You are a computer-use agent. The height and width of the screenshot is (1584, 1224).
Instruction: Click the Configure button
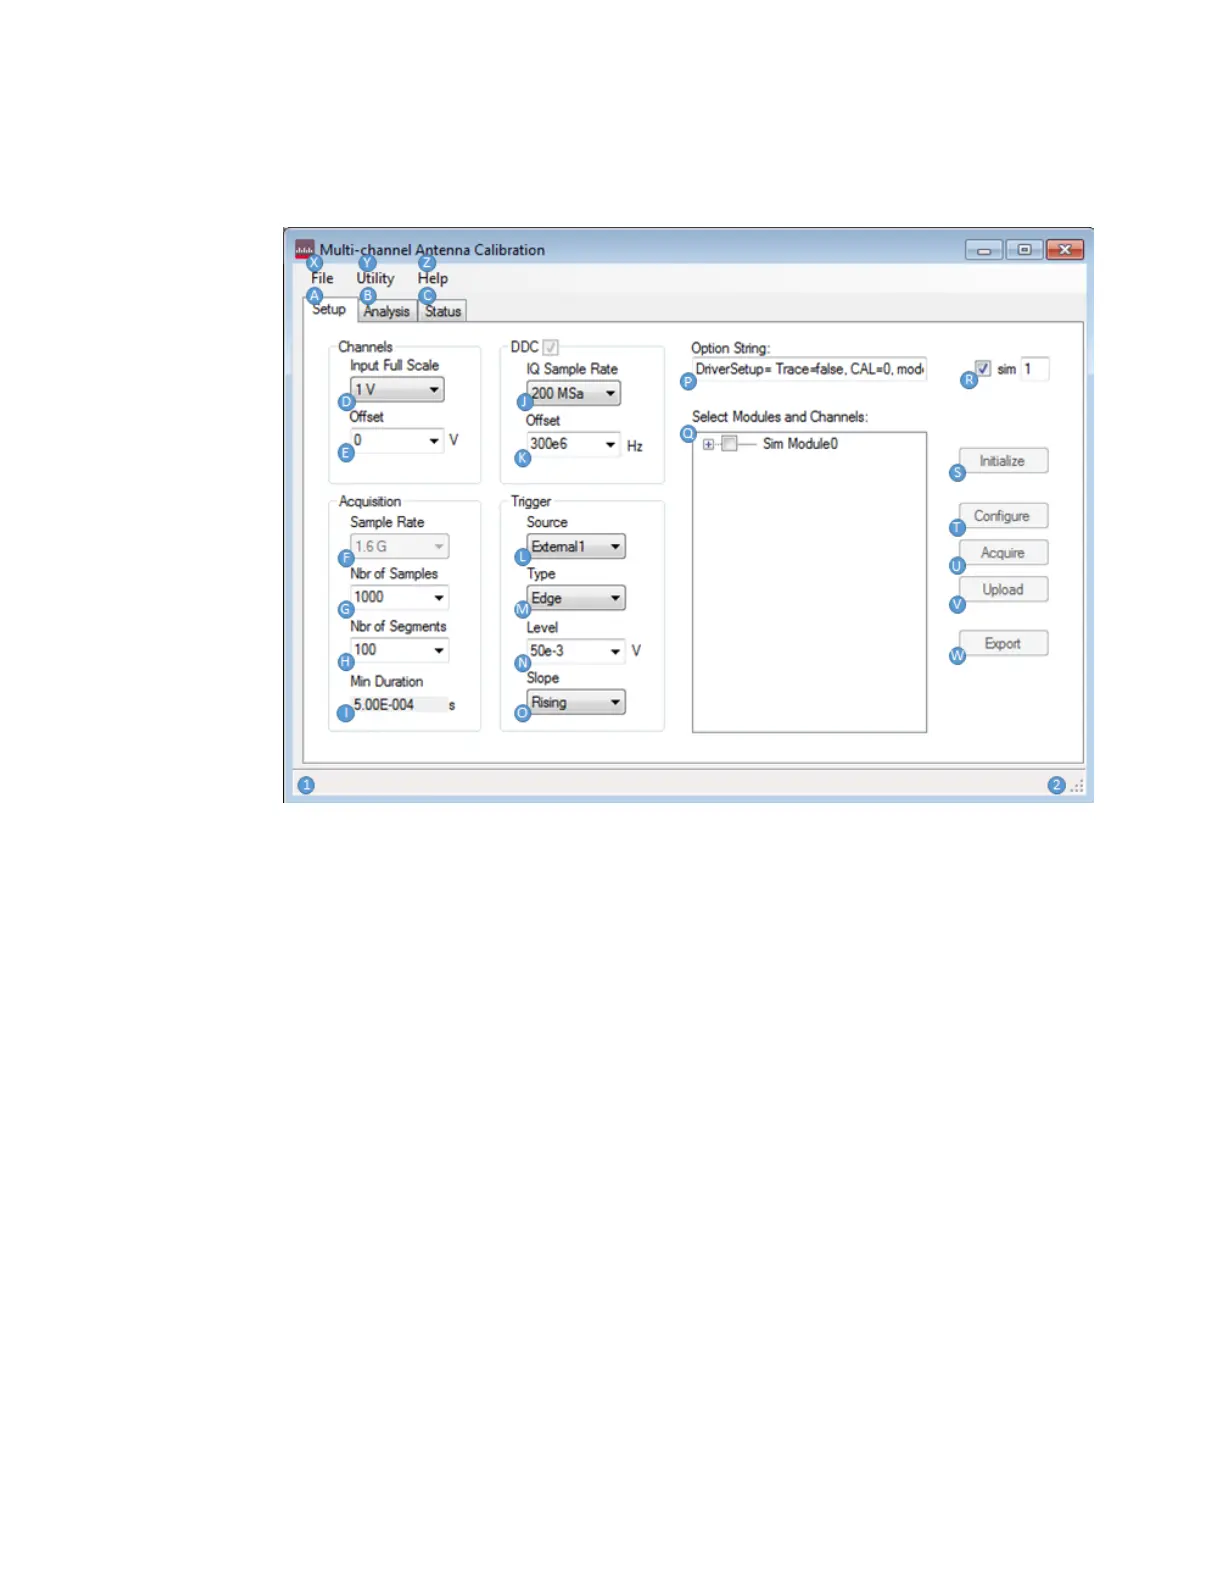[x=1003, y=516]
